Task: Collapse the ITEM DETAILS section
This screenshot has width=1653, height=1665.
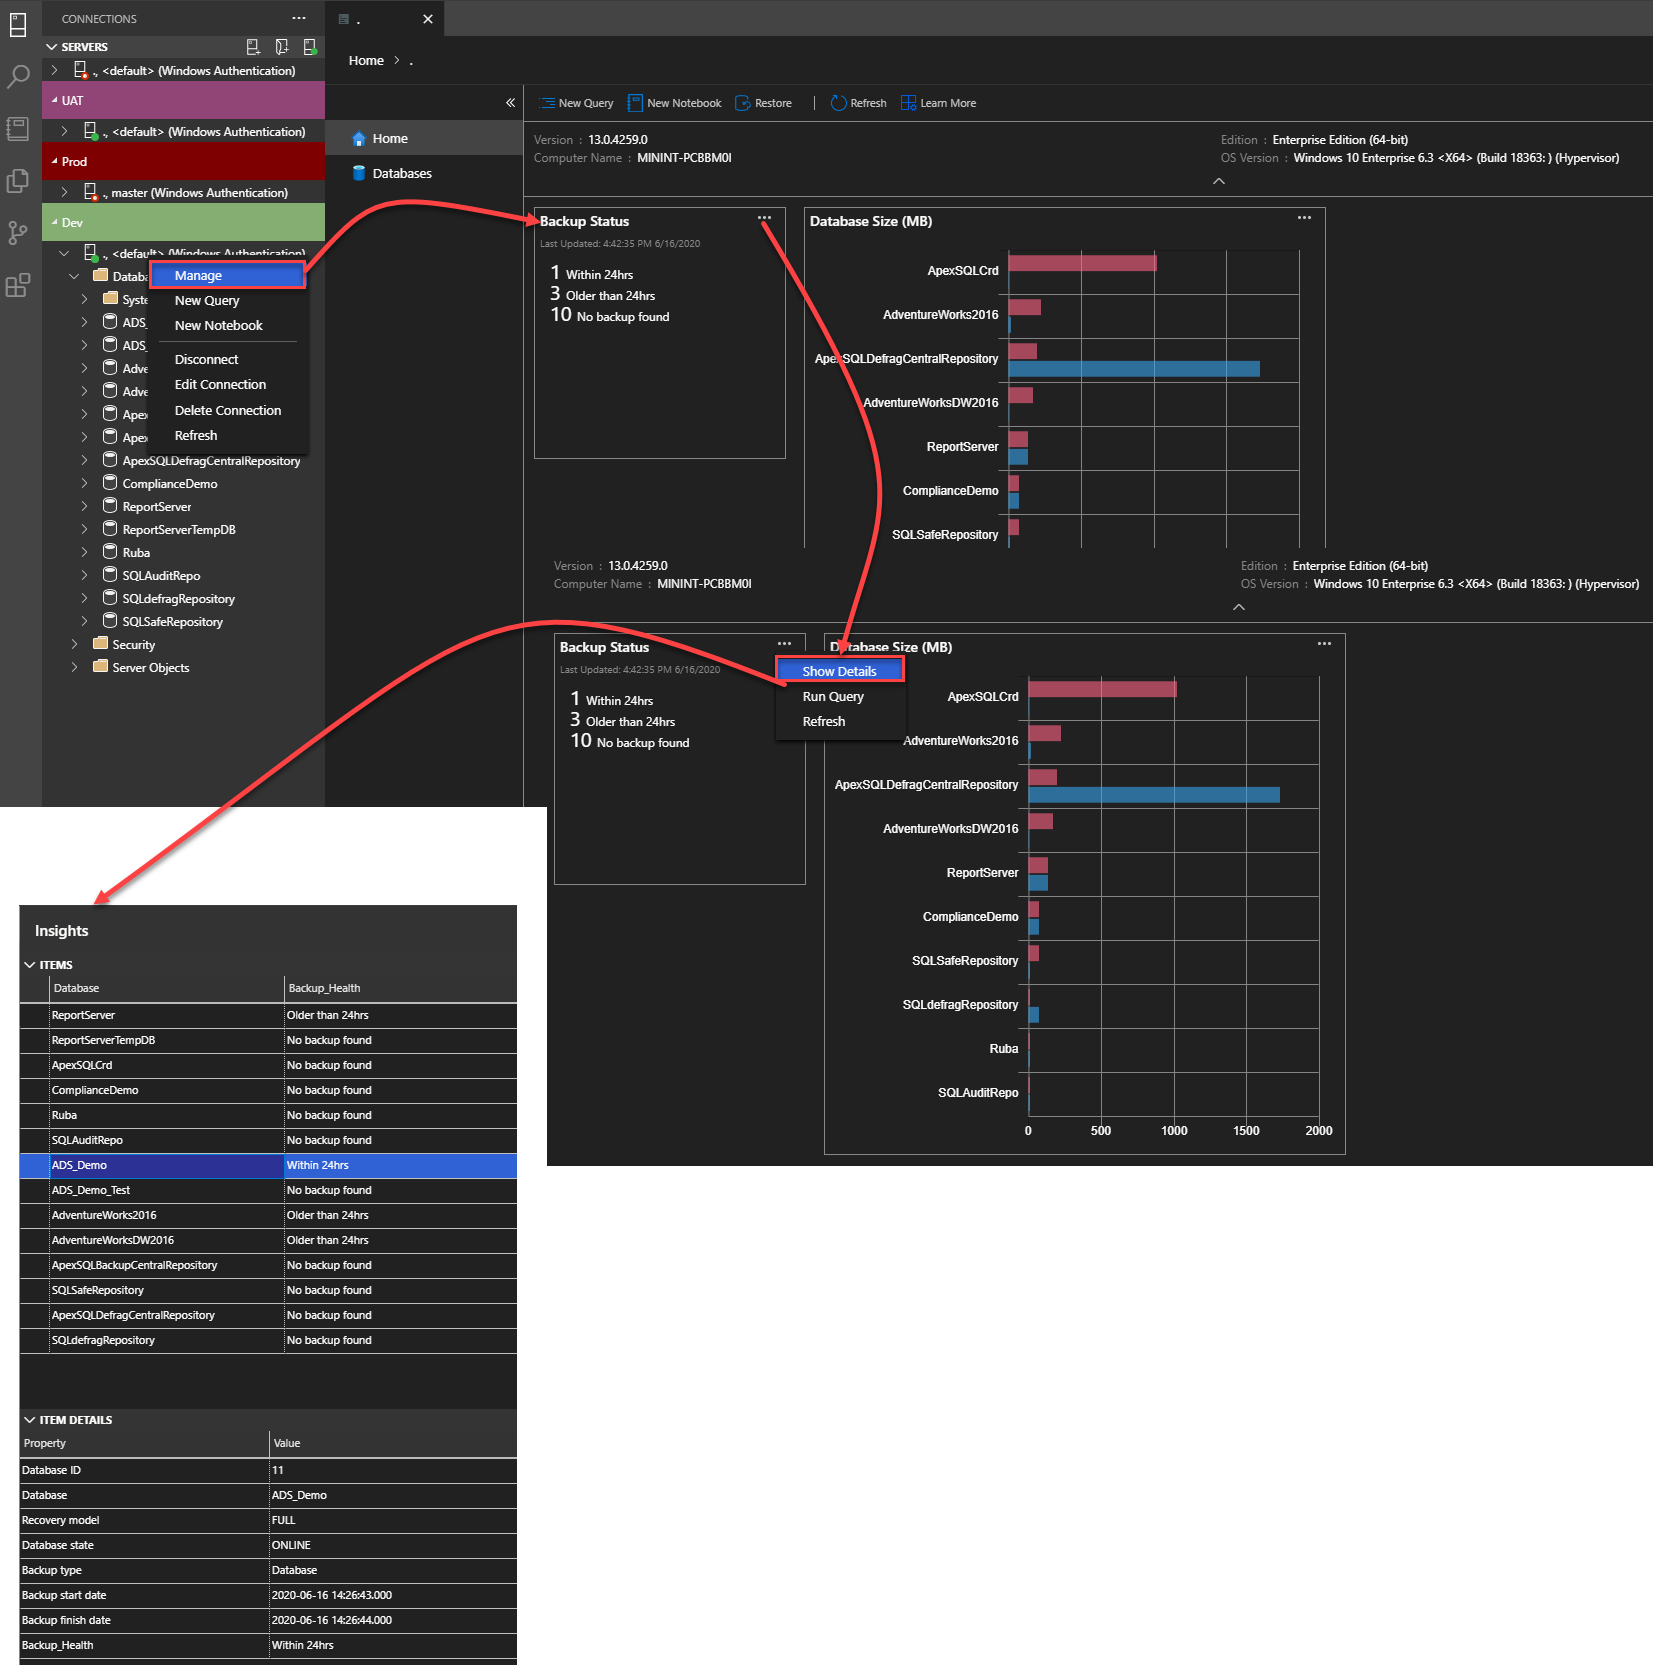Action: (30, 1420)
